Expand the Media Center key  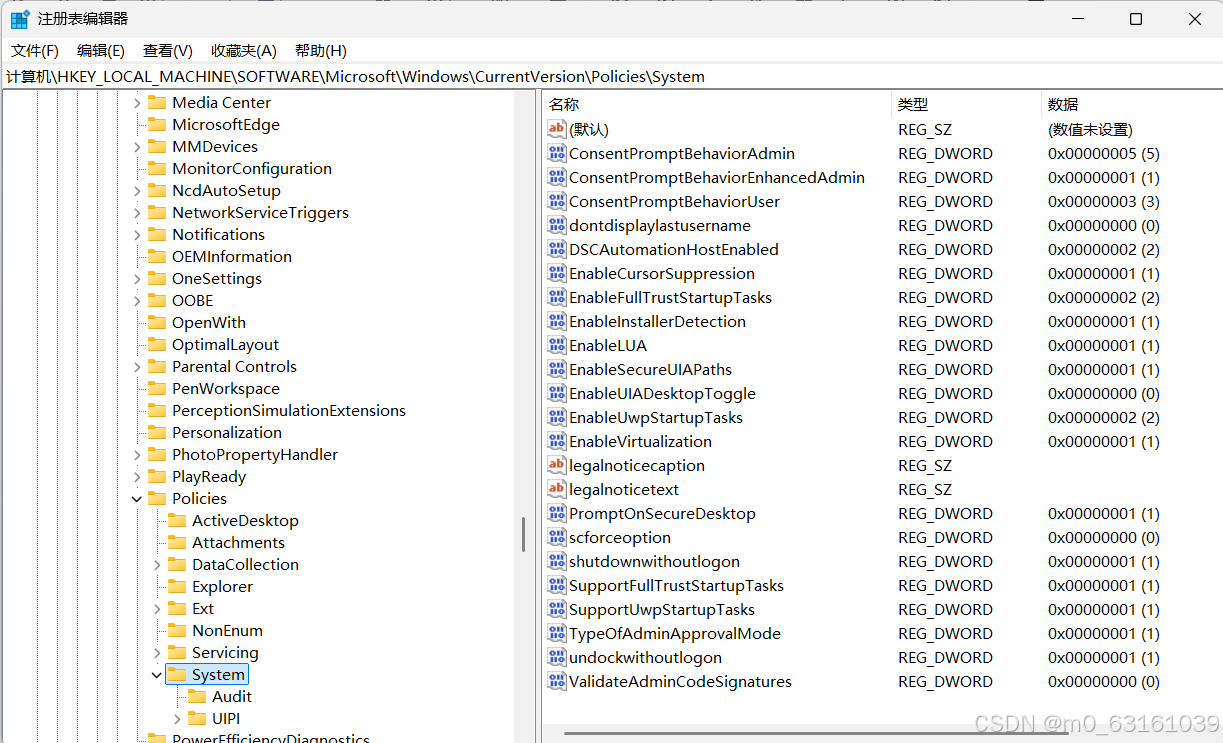tap(137, 102)
